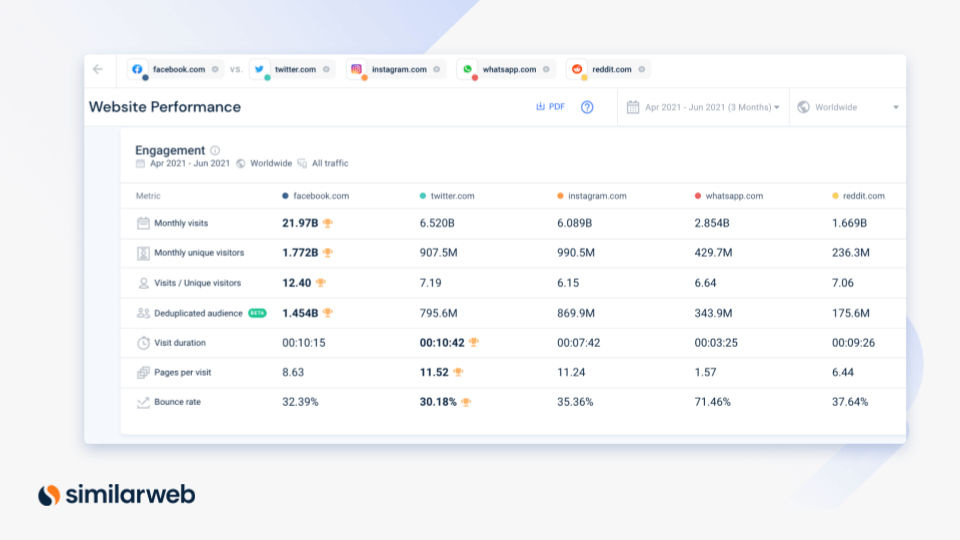Remove reddit.com from the comparison
Screen dimensions: 960x540
click(642, 69)
